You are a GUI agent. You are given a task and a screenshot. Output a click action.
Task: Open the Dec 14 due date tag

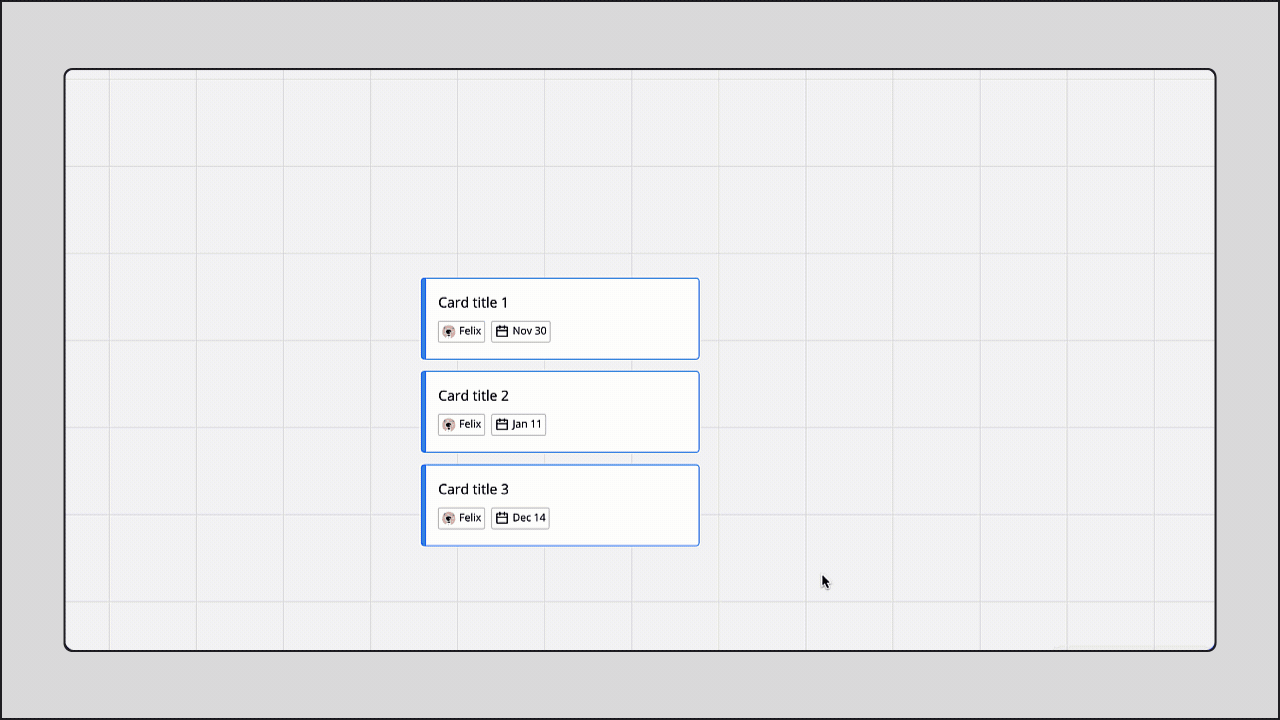[x=520, y=518]
